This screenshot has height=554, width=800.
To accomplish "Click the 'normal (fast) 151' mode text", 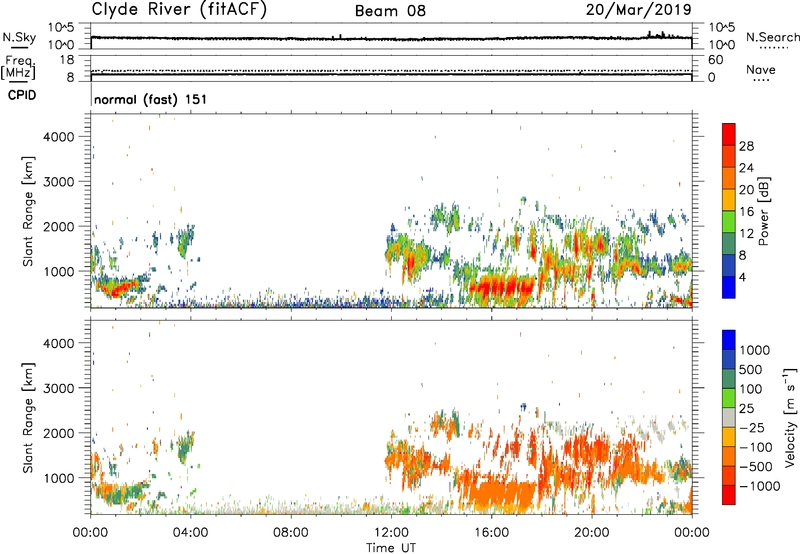I will [x=151, y=99].
